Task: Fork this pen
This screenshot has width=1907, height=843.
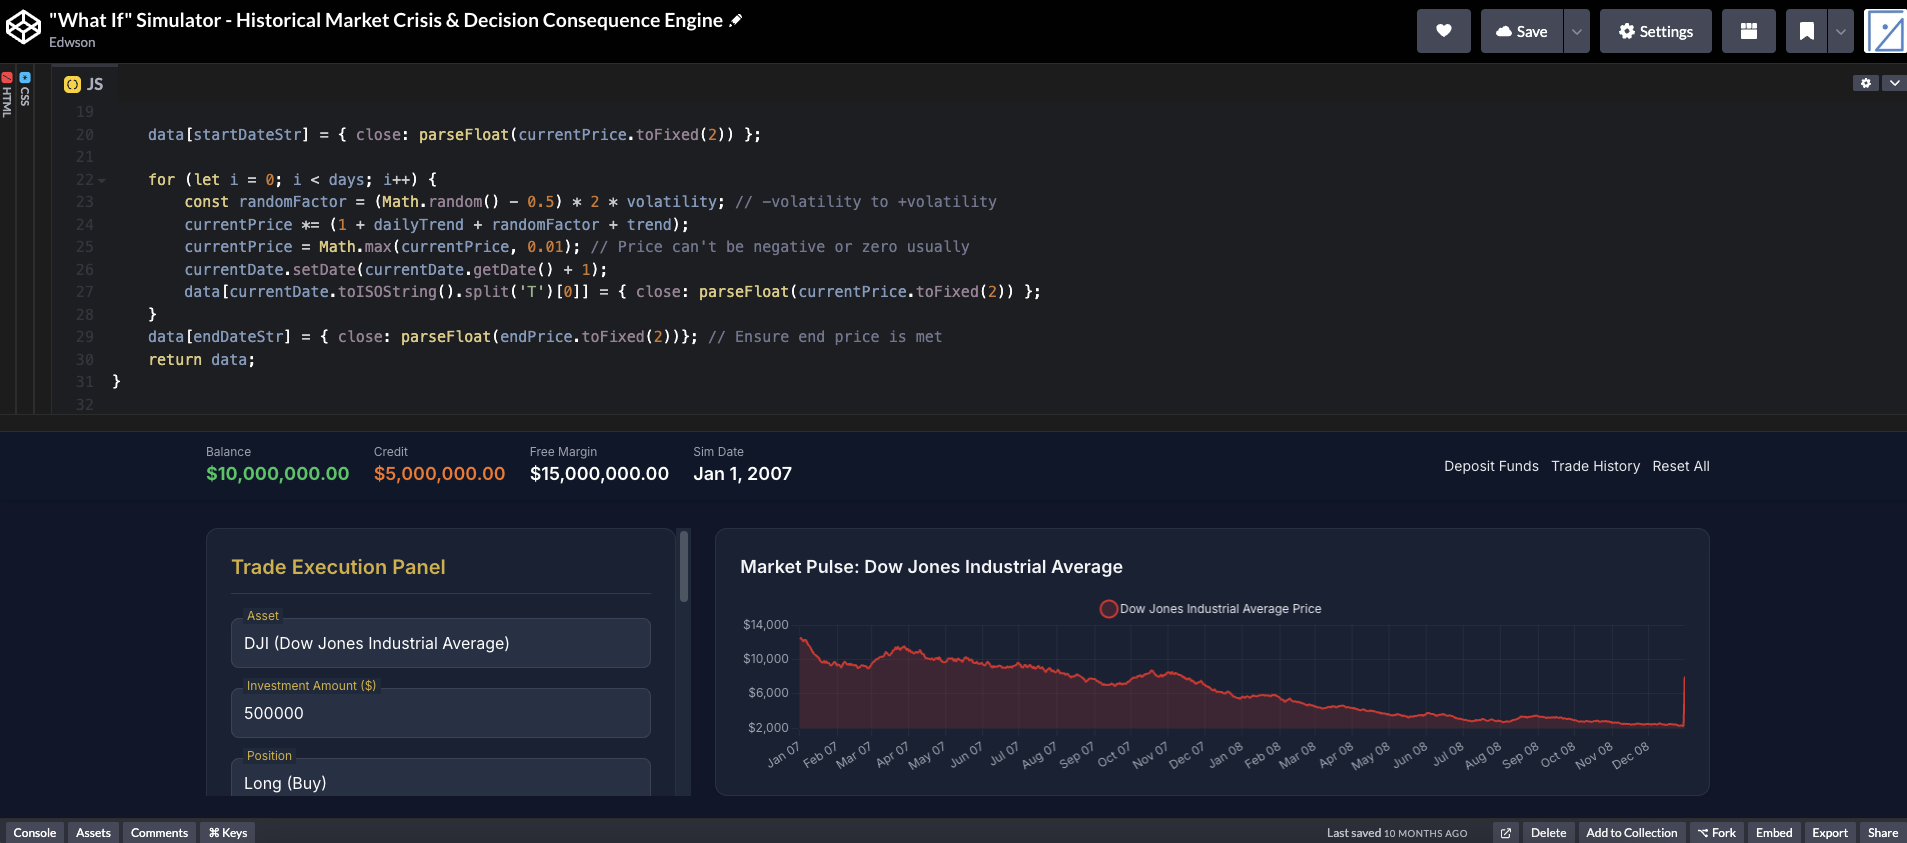Action: 1716,832
